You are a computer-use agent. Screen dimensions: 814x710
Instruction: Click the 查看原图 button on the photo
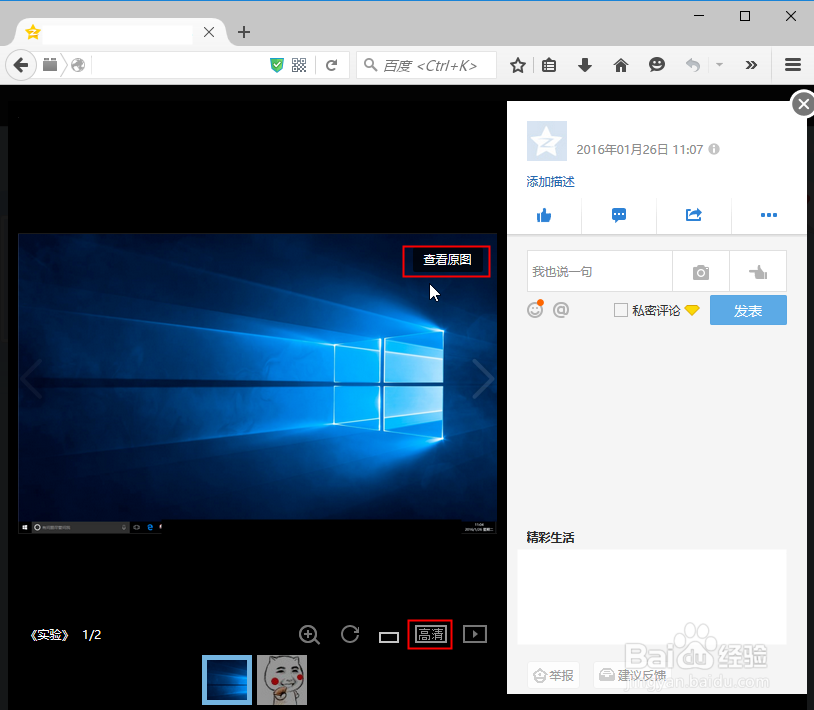pyautogui.click(x=447, y=260)
